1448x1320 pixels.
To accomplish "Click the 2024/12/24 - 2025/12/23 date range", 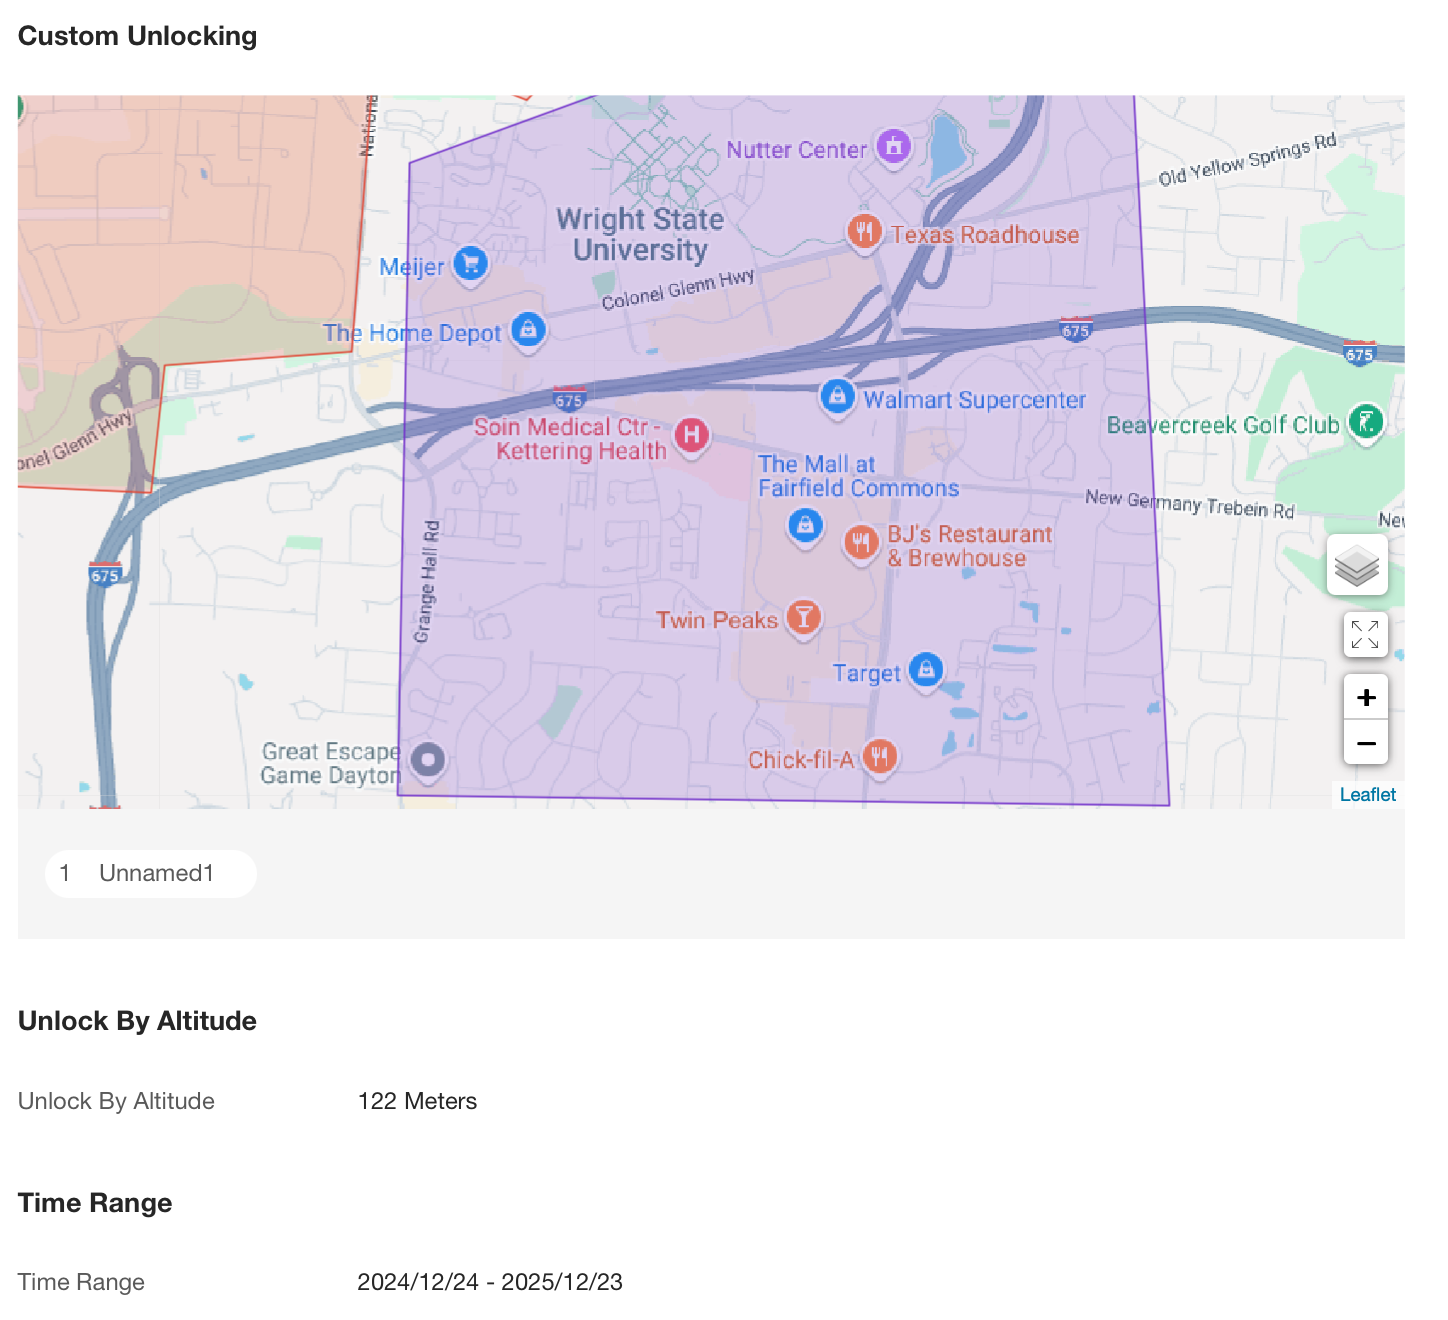I will (x=490, y=1282).
